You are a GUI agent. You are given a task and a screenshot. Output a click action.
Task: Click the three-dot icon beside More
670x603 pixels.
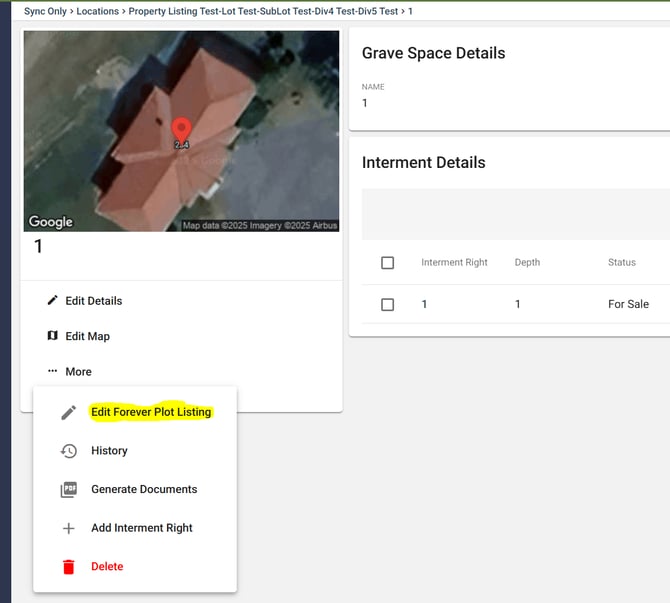pos(53,371)
